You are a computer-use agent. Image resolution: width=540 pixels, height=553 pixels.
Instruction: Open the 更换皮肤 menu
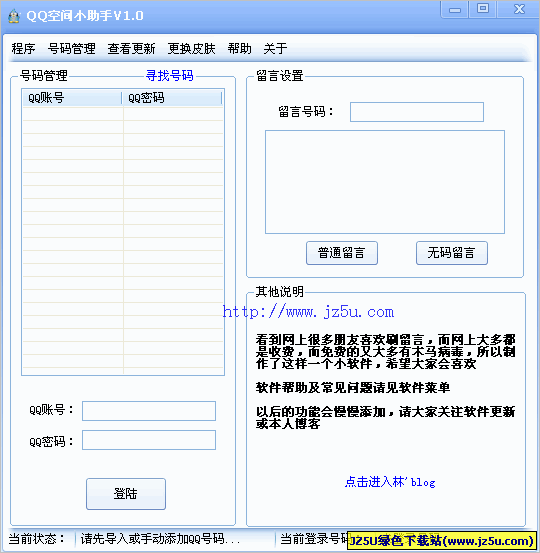click(191, 48)
